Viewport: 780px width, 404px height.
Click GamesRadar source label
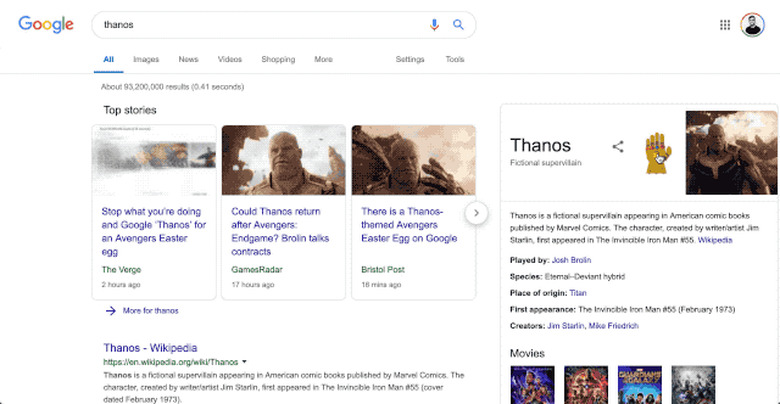(x=257, y=270)
